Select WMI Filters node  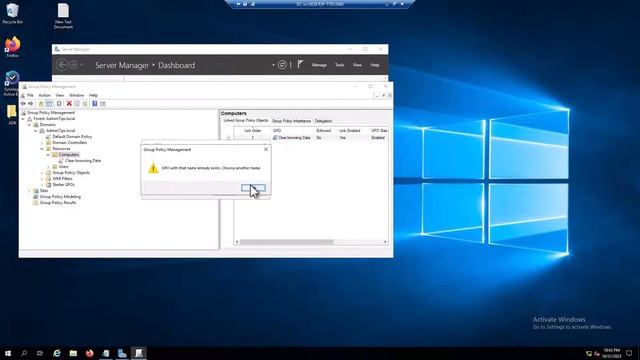[x=62, y=179]
